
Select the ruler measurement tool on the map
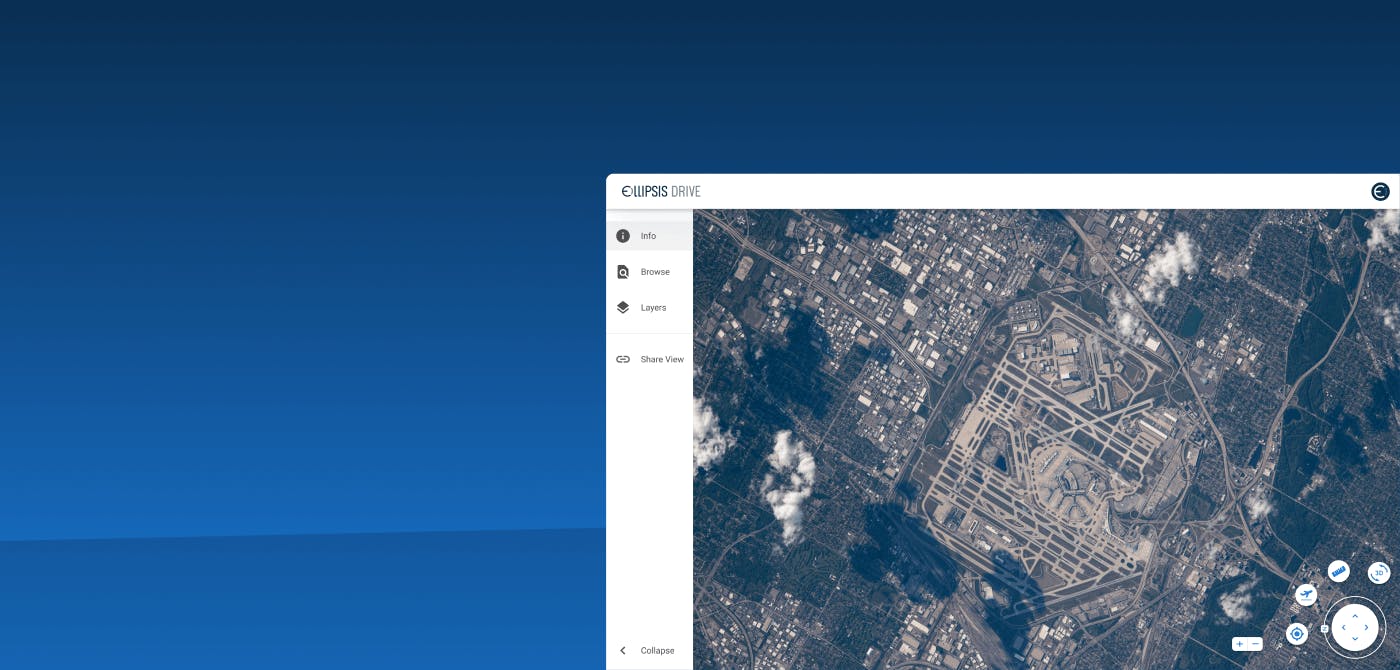tap(1339, 571)
